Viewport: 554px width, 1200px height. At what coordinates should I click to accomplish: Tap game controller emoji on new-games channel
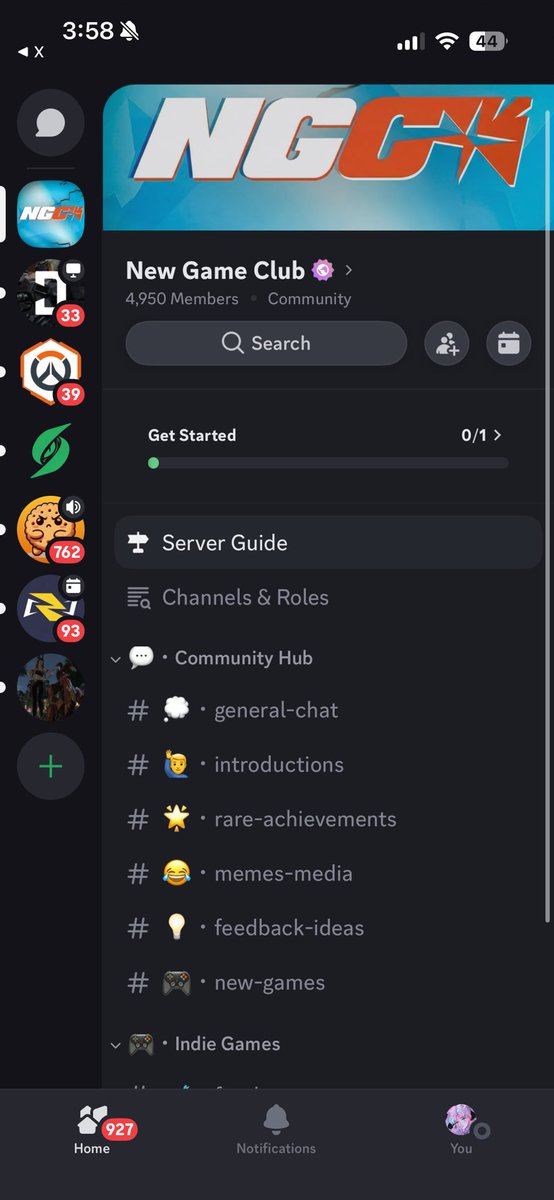pos(176,983)
